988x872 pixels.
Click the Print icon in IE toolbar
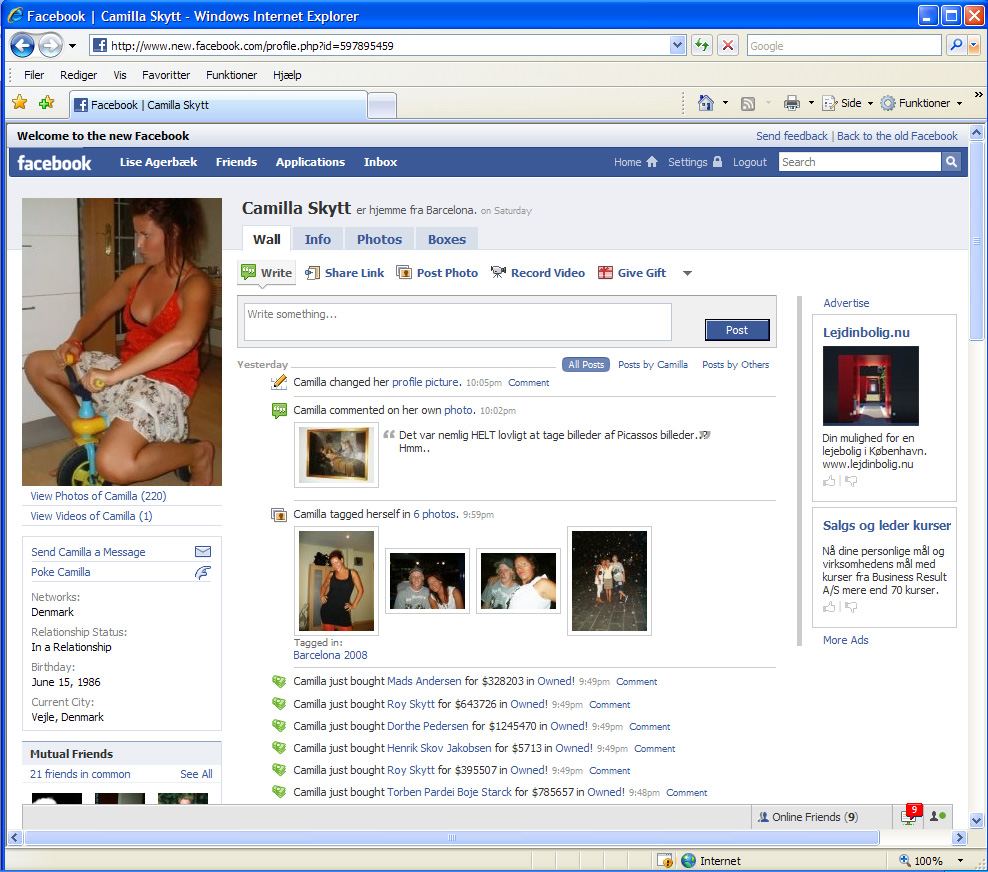click(x=792, y=103)
